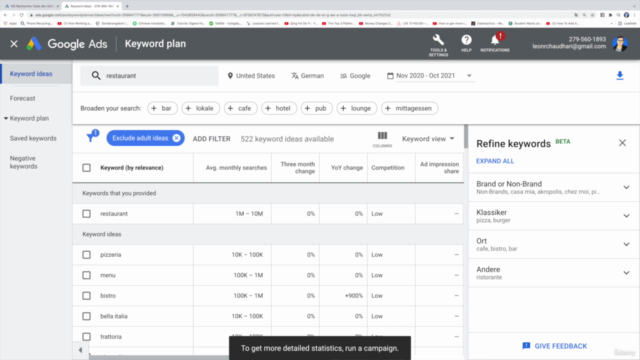The width and height of the screenshot is (640, 360).
Task: Add 'pub' suggestion chip
Action: tap(316, 108)
